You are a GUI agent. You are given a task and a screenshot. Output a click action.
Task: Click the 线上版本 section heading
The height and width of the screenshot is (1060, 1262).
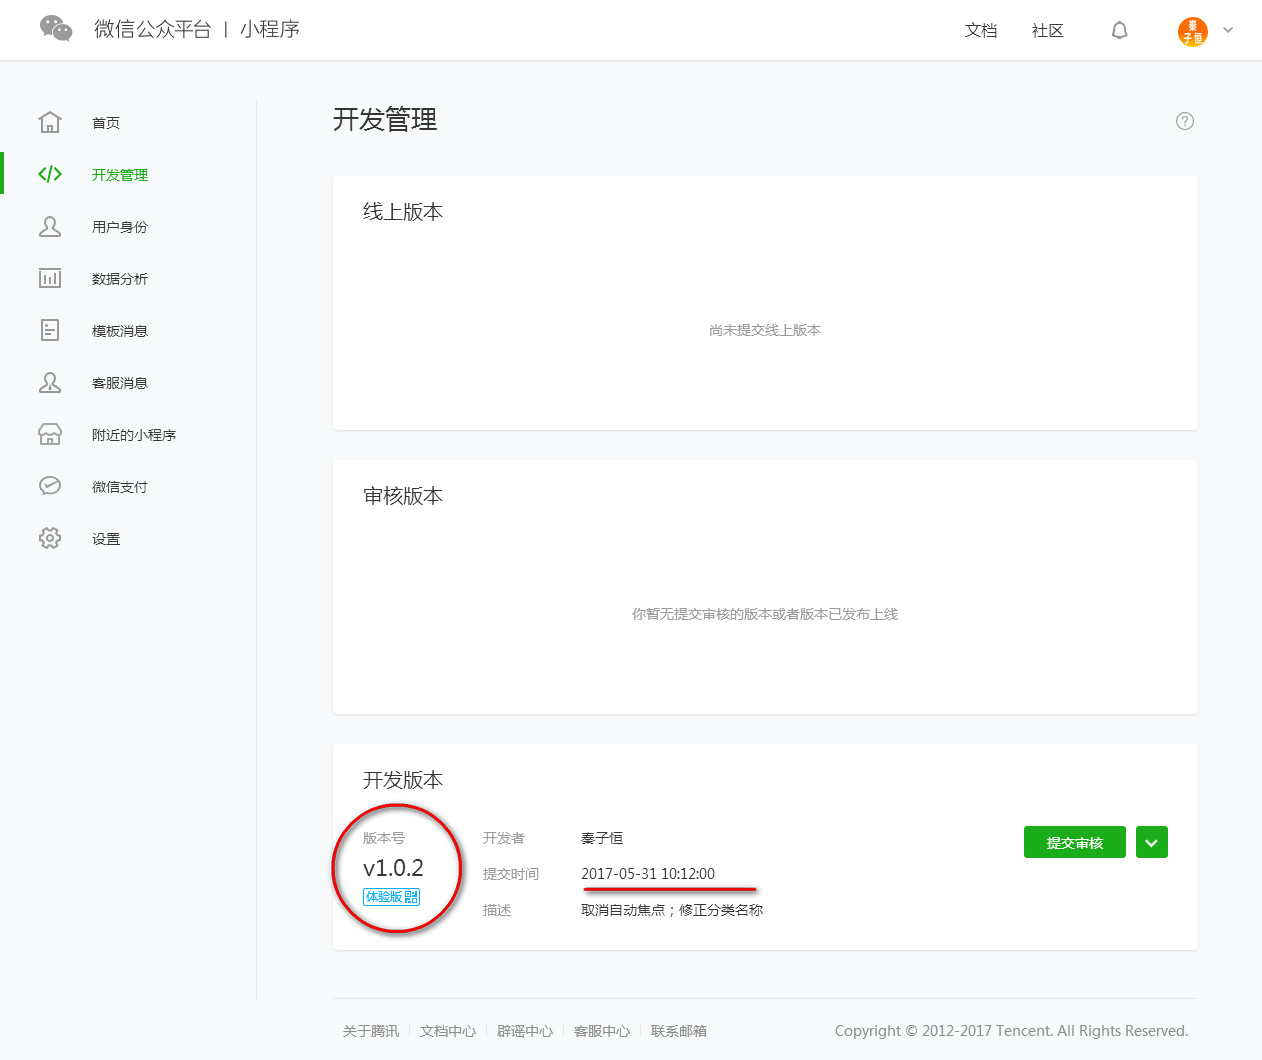[x=403, y=212]
